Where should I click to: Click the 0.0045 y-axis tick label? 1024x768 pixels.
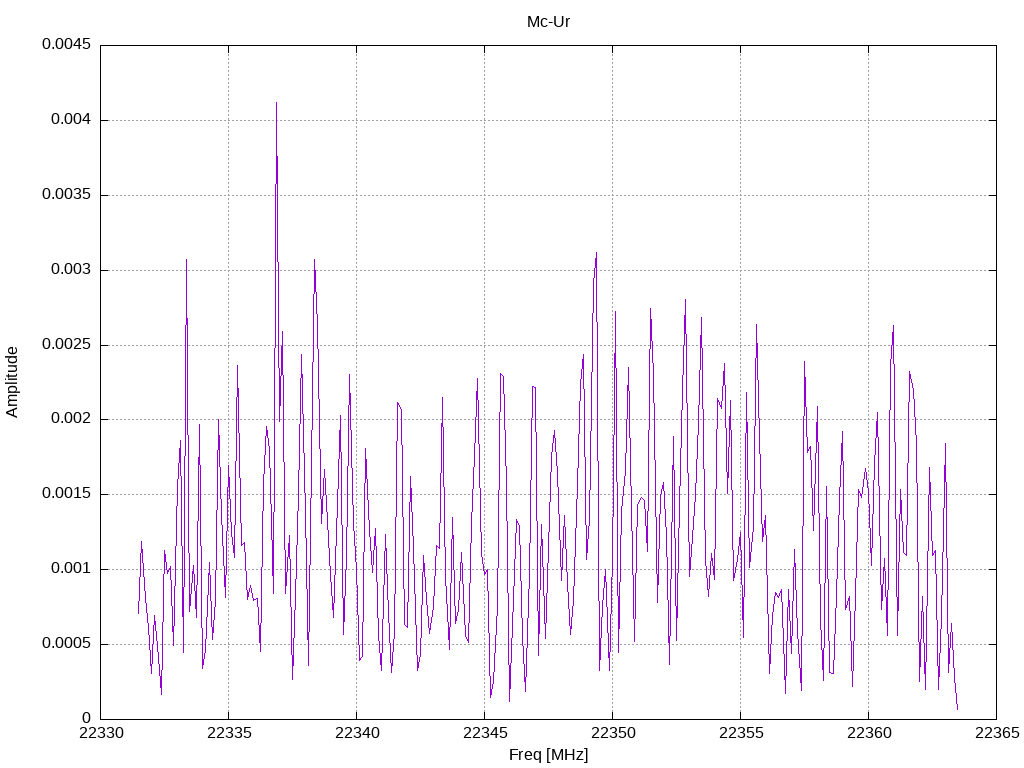coord(67,44)
